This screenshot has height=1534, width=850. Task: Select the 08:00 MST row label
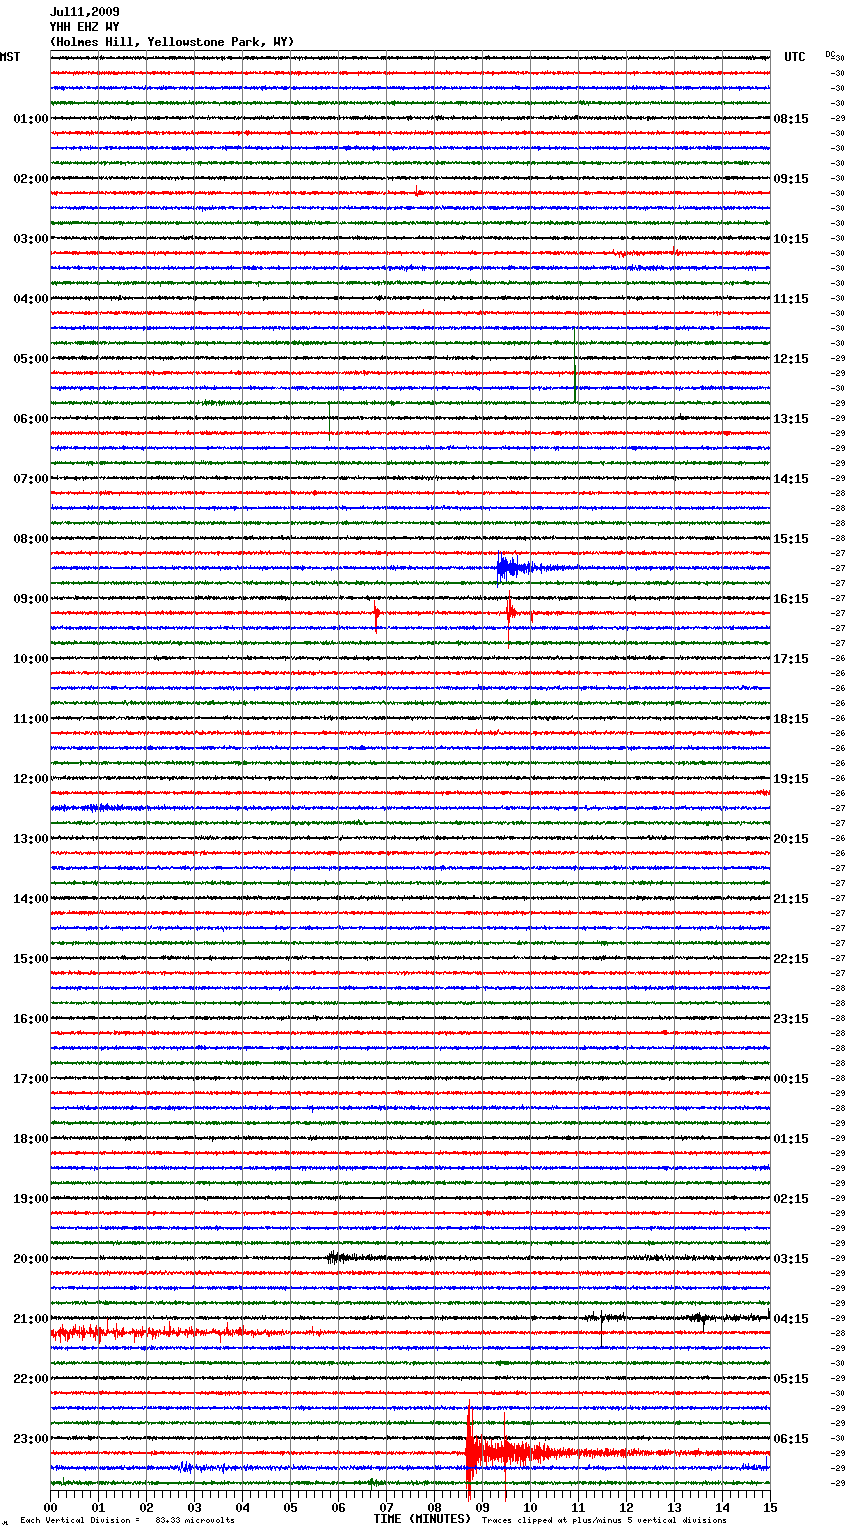tap(30, 539)
